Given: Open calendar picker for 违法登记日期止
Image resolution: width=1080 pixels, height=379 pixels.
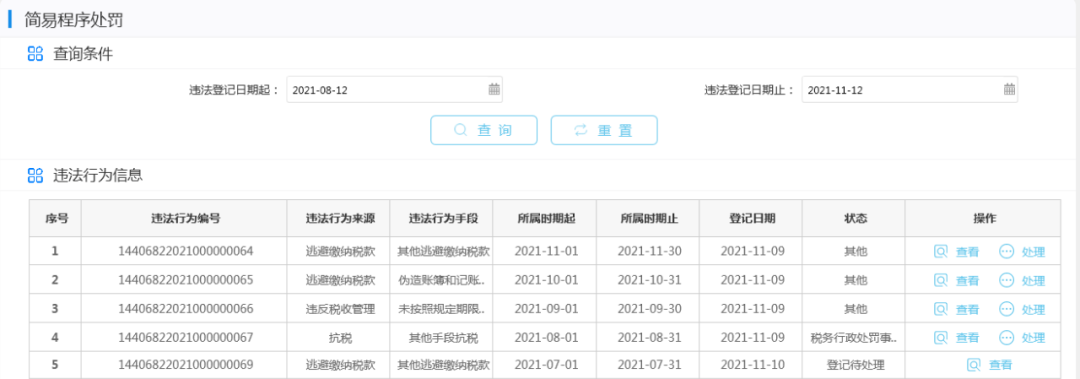Looking at the screenshot, I should pos(1009,89).
